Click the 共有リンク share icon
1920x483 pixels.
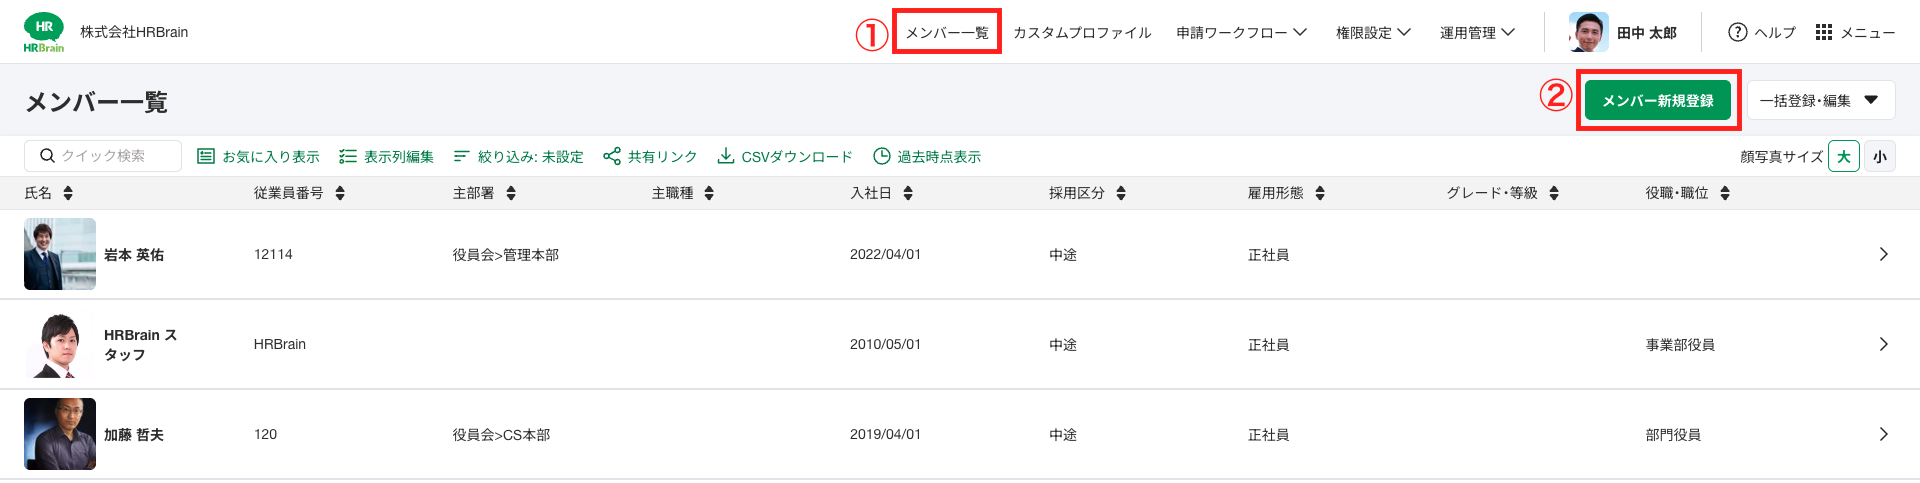(612, 156)
